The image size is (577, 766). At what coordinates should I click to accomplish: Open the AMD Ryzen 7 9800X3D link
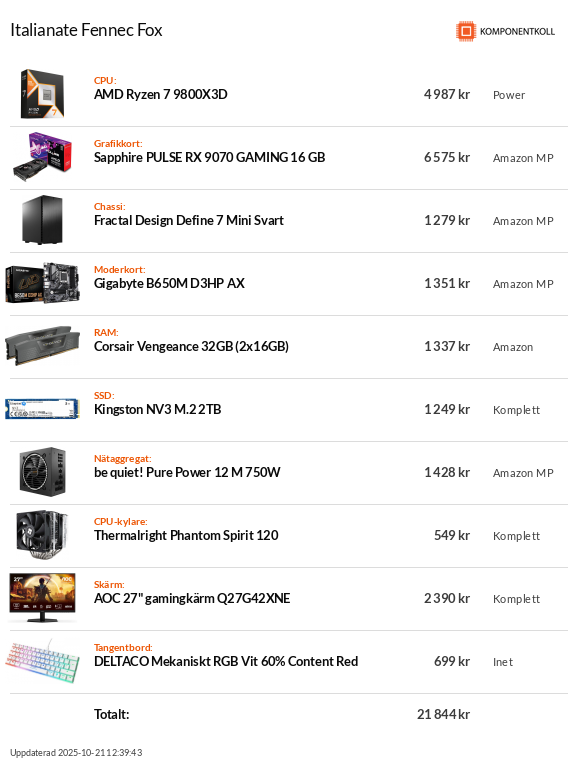(x=161, y=94)
